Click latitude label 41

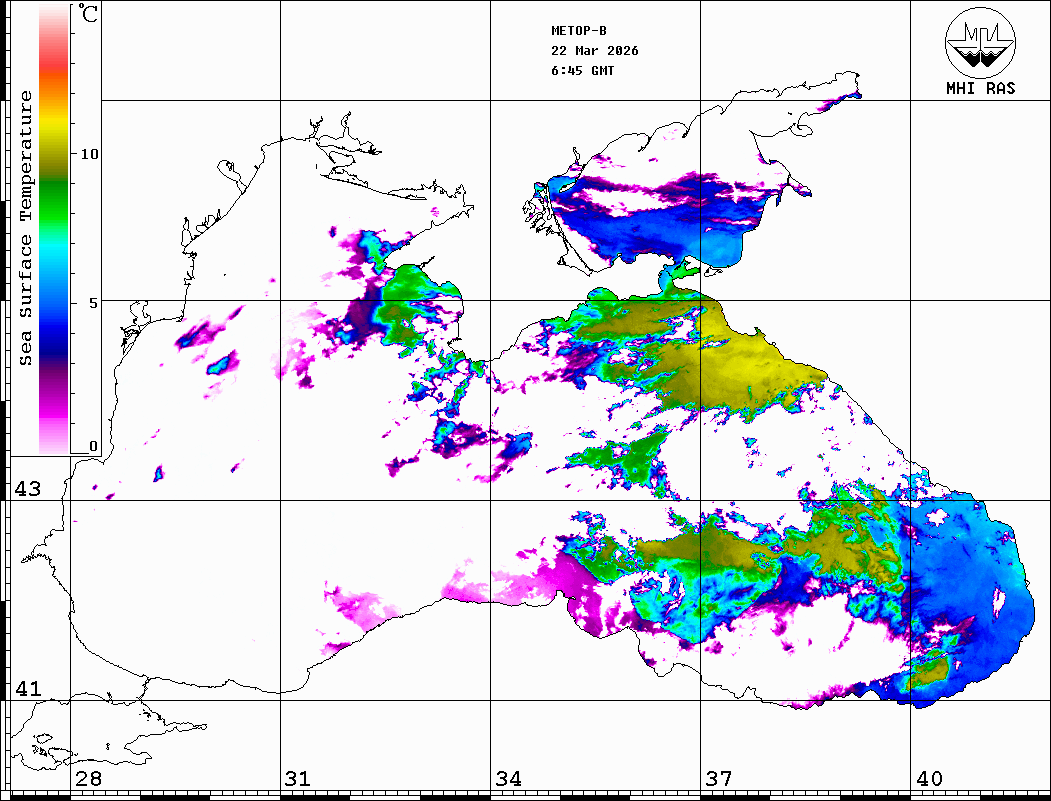click(x=27, y=689)
